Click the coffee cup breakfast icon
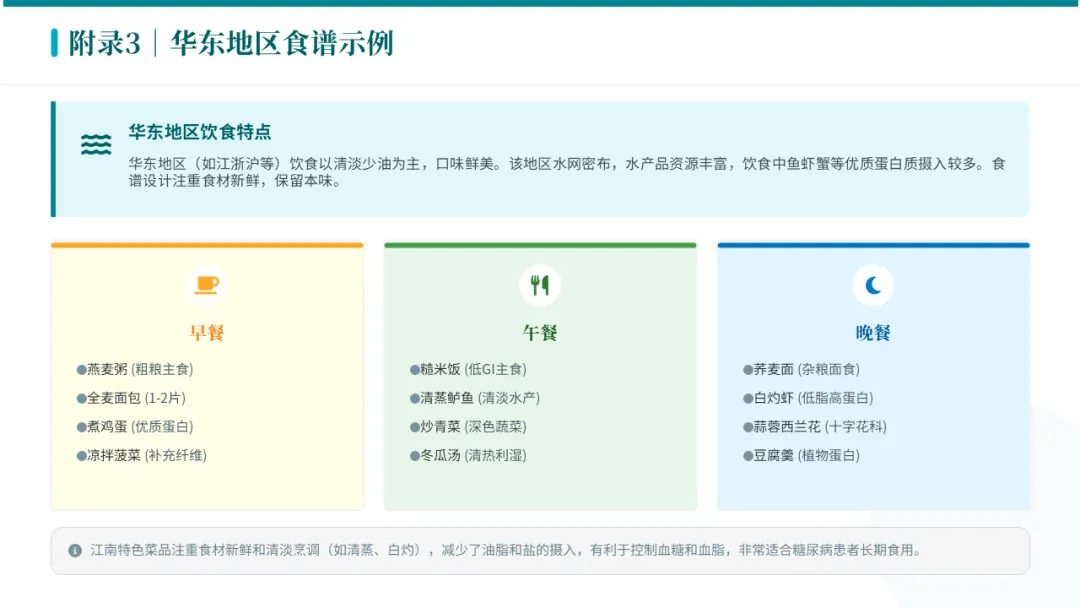 coord(207,284)
